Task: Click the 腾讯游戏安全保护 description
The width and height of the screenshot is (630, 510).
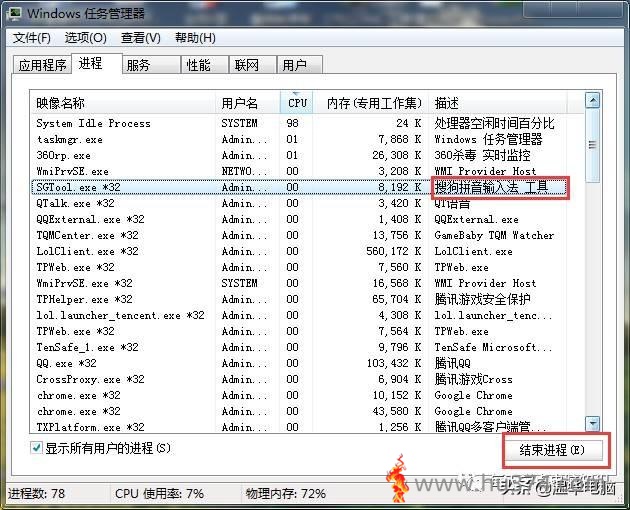Action: [x=482, y=299]
